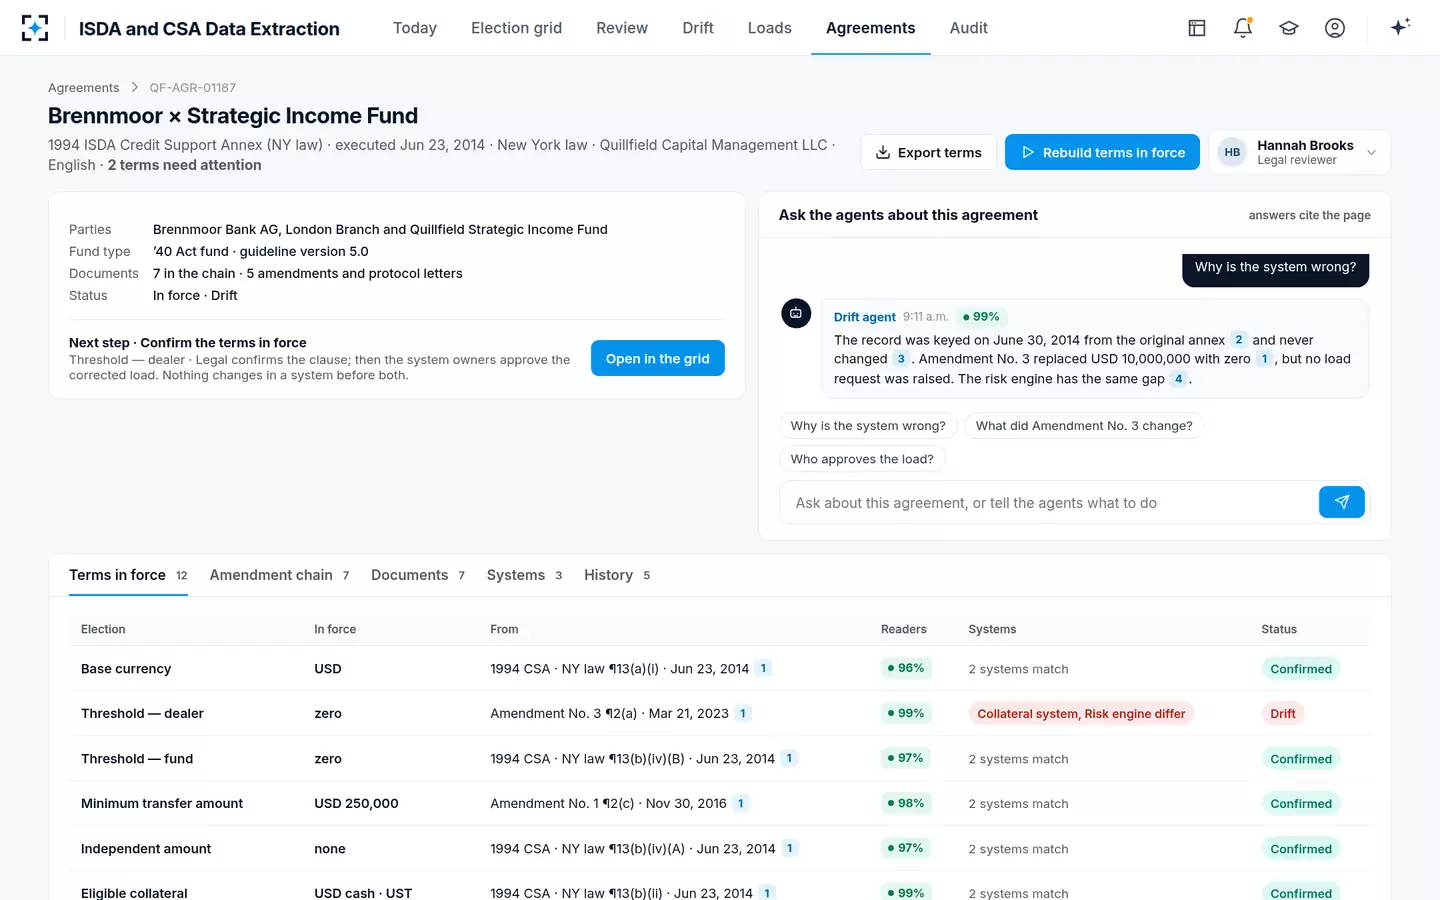Open citation 3 in the Drift agent answer
Viewport: 1440px width, 900px height.
[x=901, y=359]
